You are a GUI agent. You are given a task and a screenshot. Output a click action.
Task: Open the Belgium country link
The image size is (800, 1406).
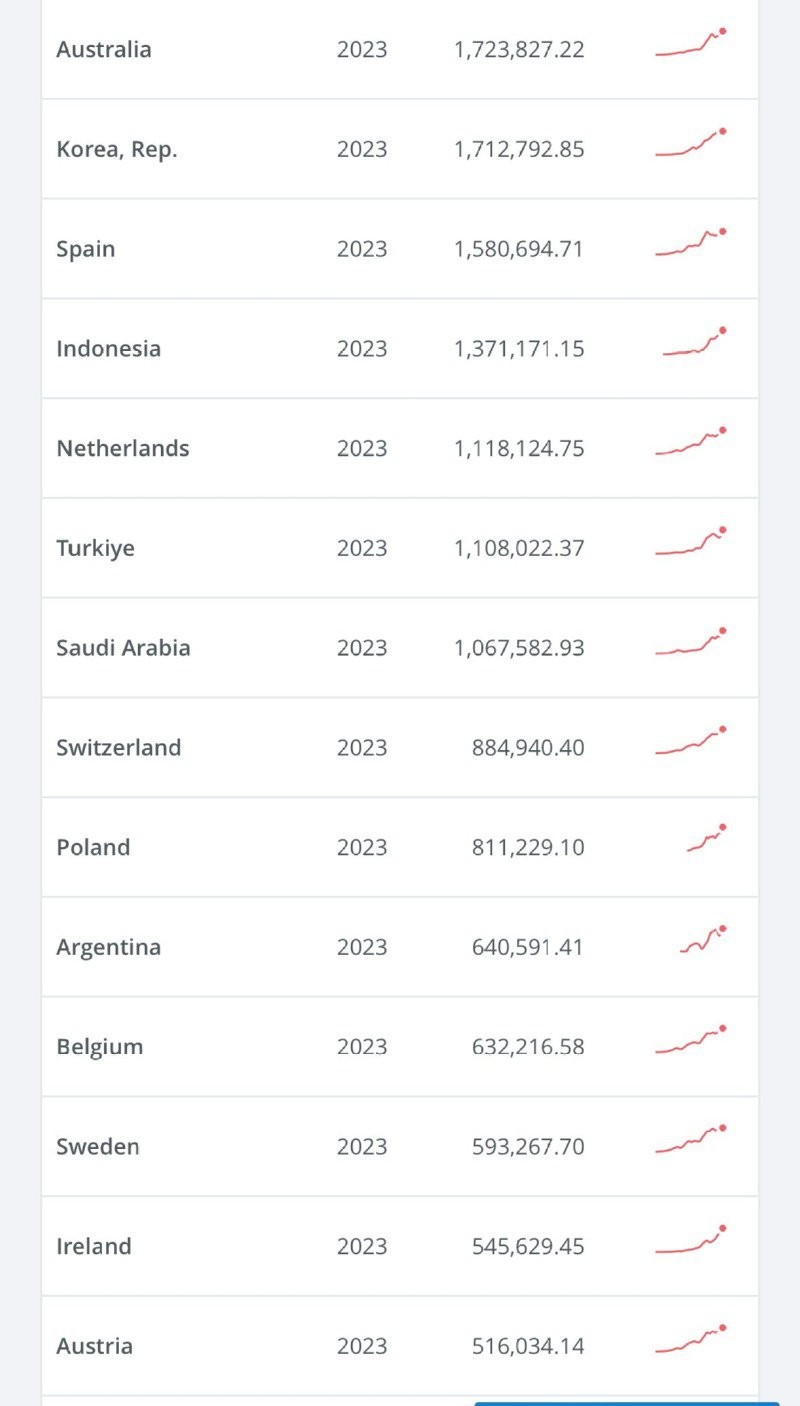100,1046
